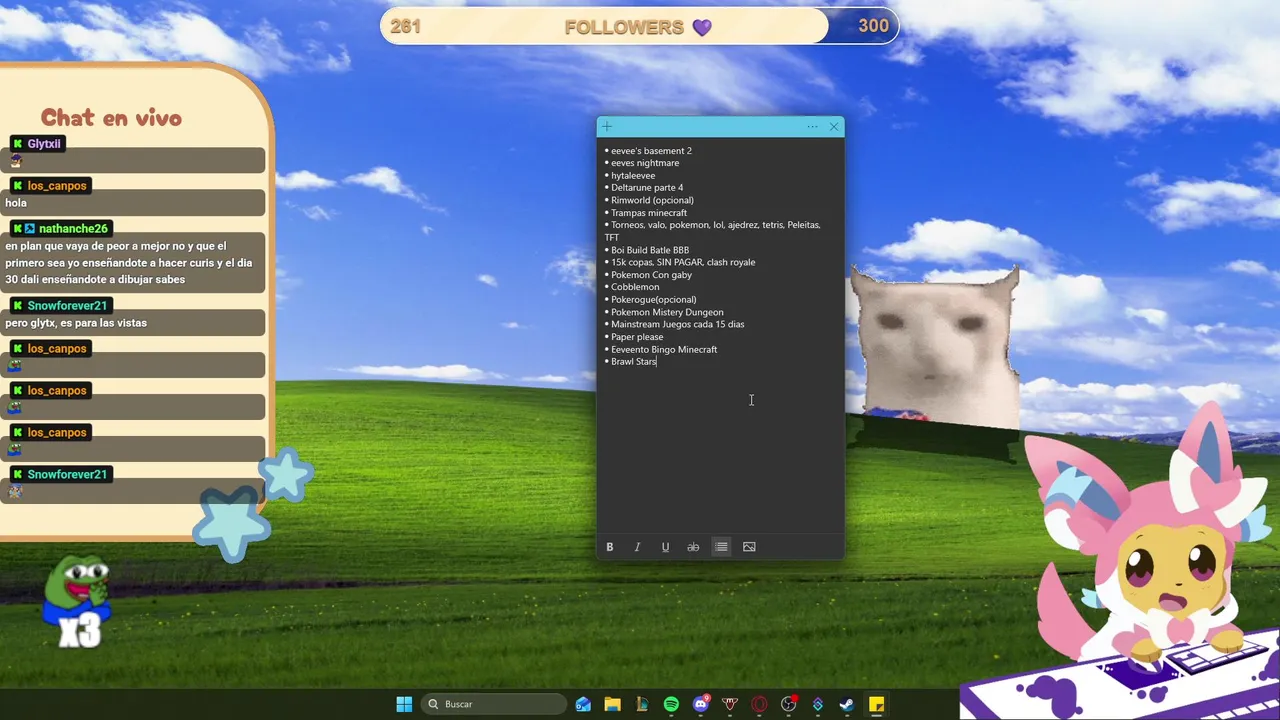The width and height of the screenshot is (1280, 720).
Task: Open Opera GX browser from taskbar
Action: pos(759,704)
